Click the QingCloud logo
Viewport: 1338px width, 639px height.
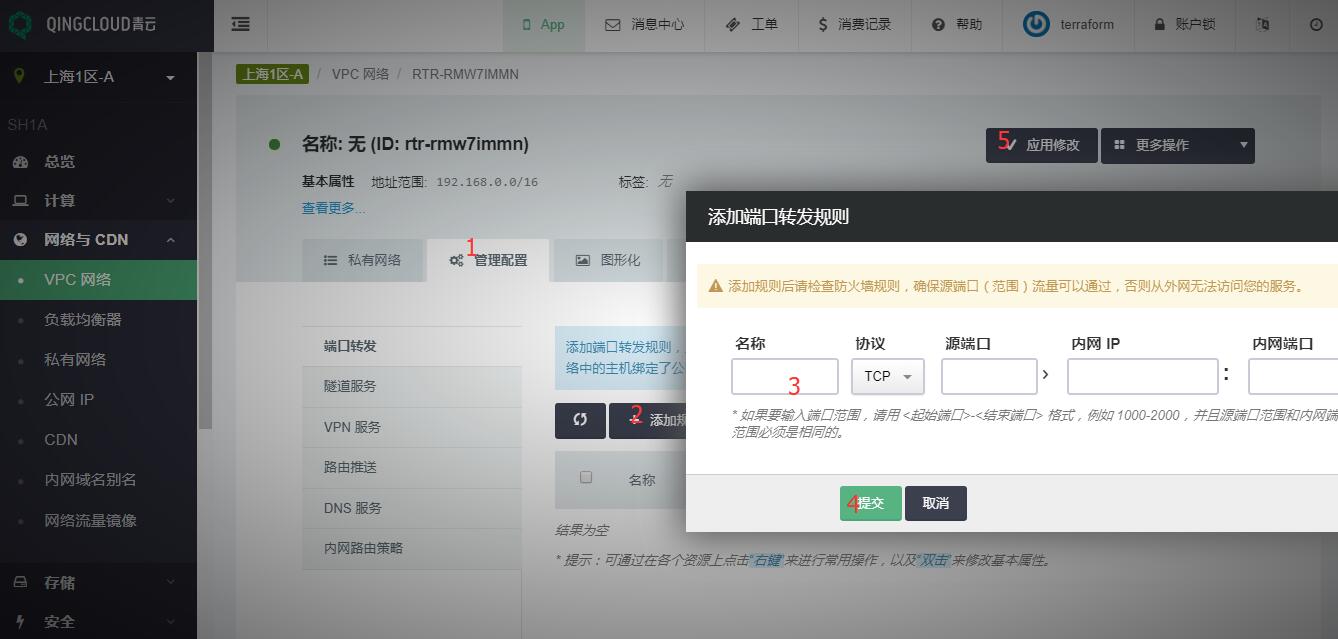pyautogui.click(x=85, y=25)
